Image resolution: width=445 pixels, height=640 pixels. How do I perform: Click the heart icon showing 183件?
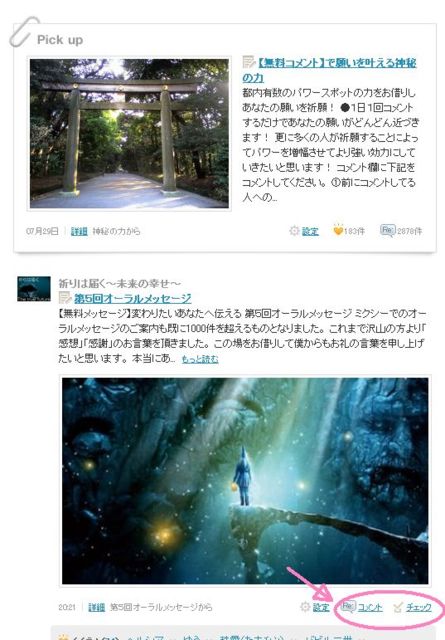tap(338, 230)
